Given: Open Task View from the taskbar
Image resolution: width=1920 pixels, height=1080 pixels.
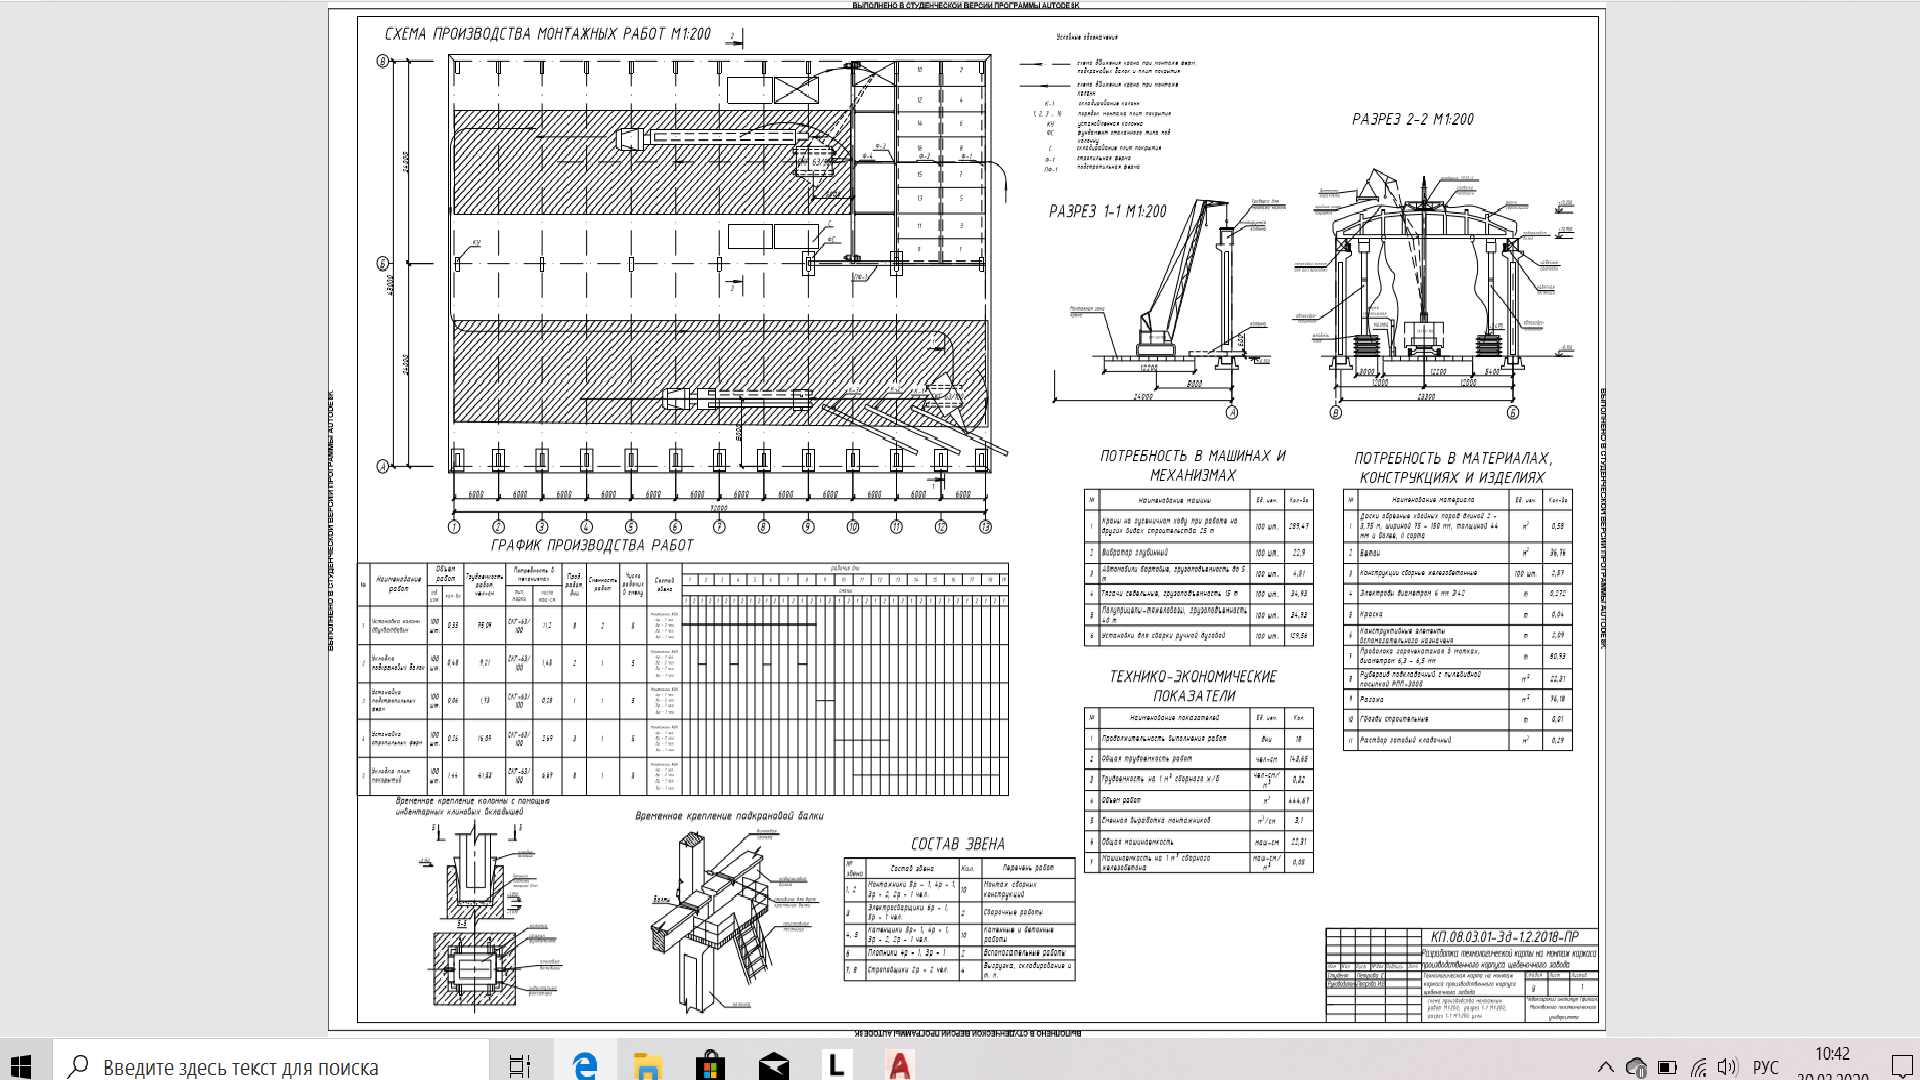Looking at the screenshot, I should tap(520, 1066).
